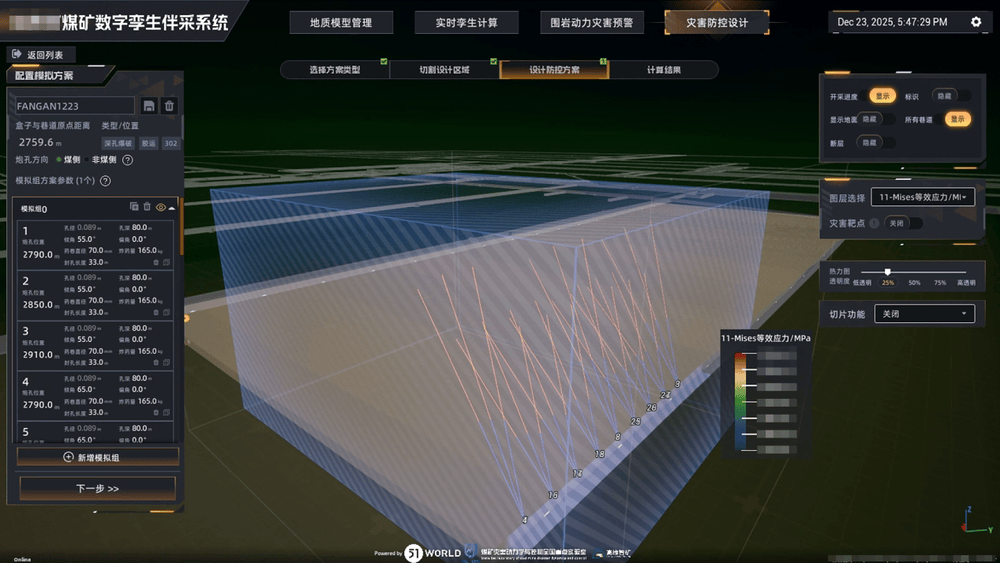Open the settings gear beside the date
The image size is (1000, 563).
point(976,22)
